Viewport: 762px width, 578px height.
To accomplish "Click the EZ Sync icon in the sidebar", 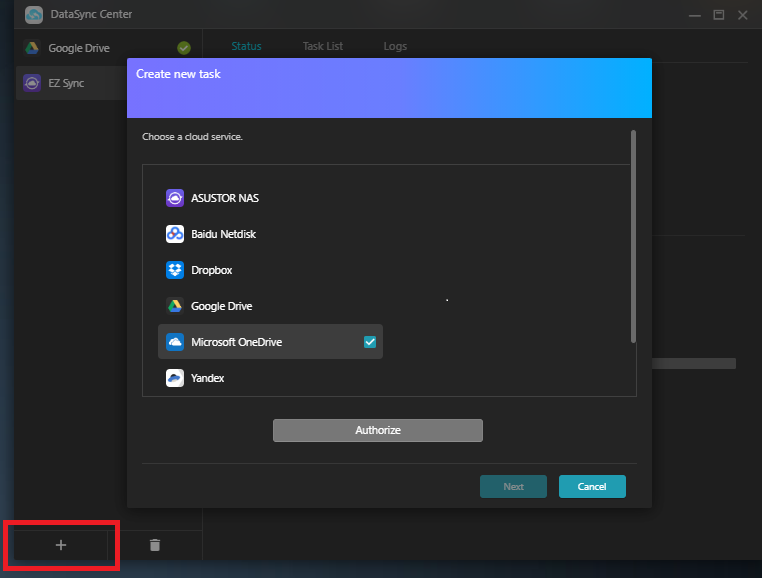I will pos(32,83).
